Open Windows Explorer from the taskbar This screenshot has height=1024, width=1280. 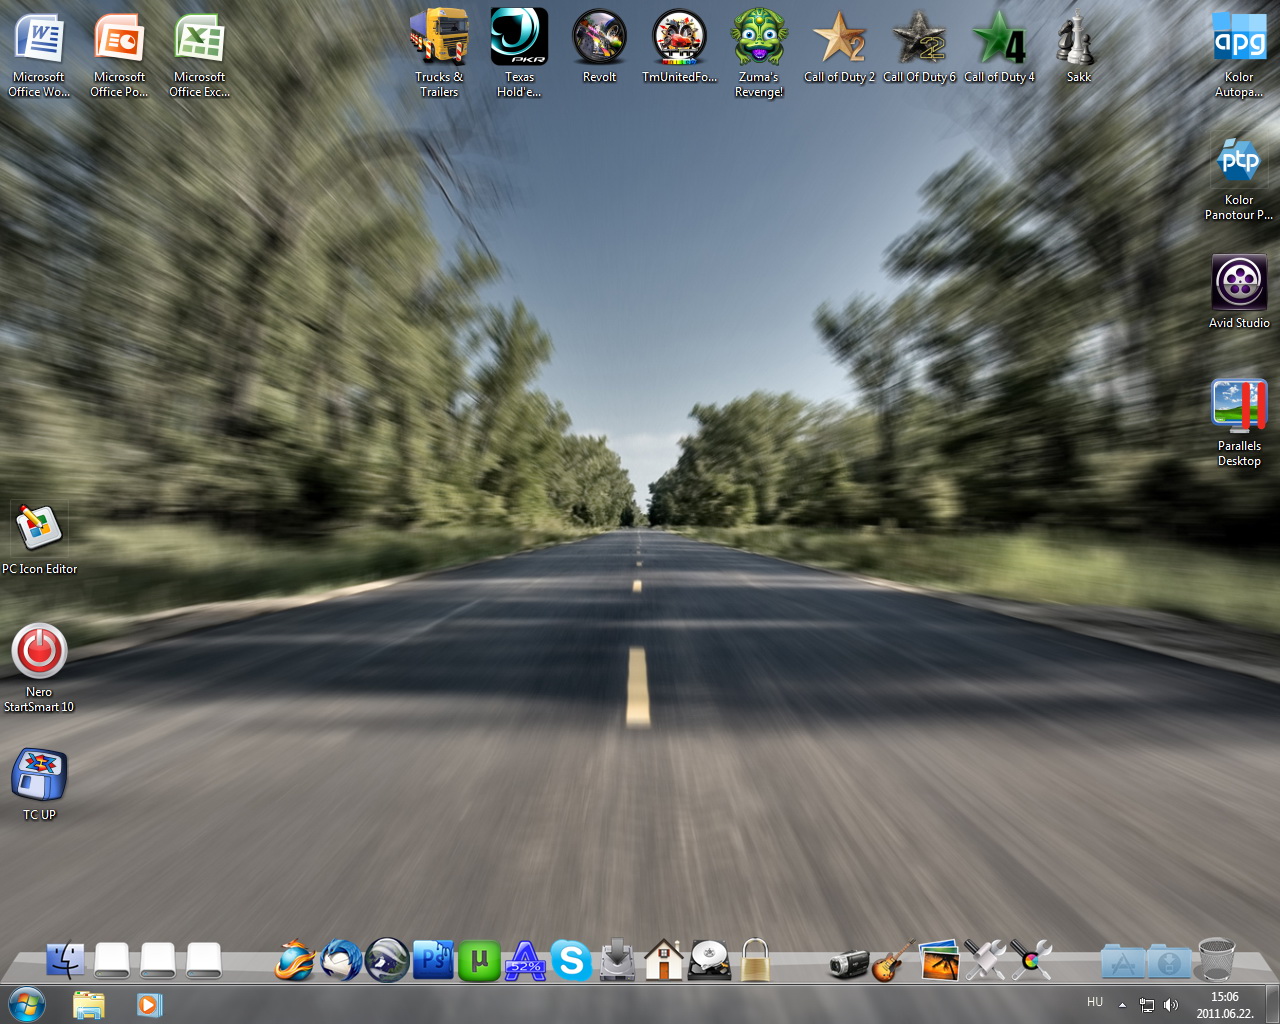point(88,1004)
